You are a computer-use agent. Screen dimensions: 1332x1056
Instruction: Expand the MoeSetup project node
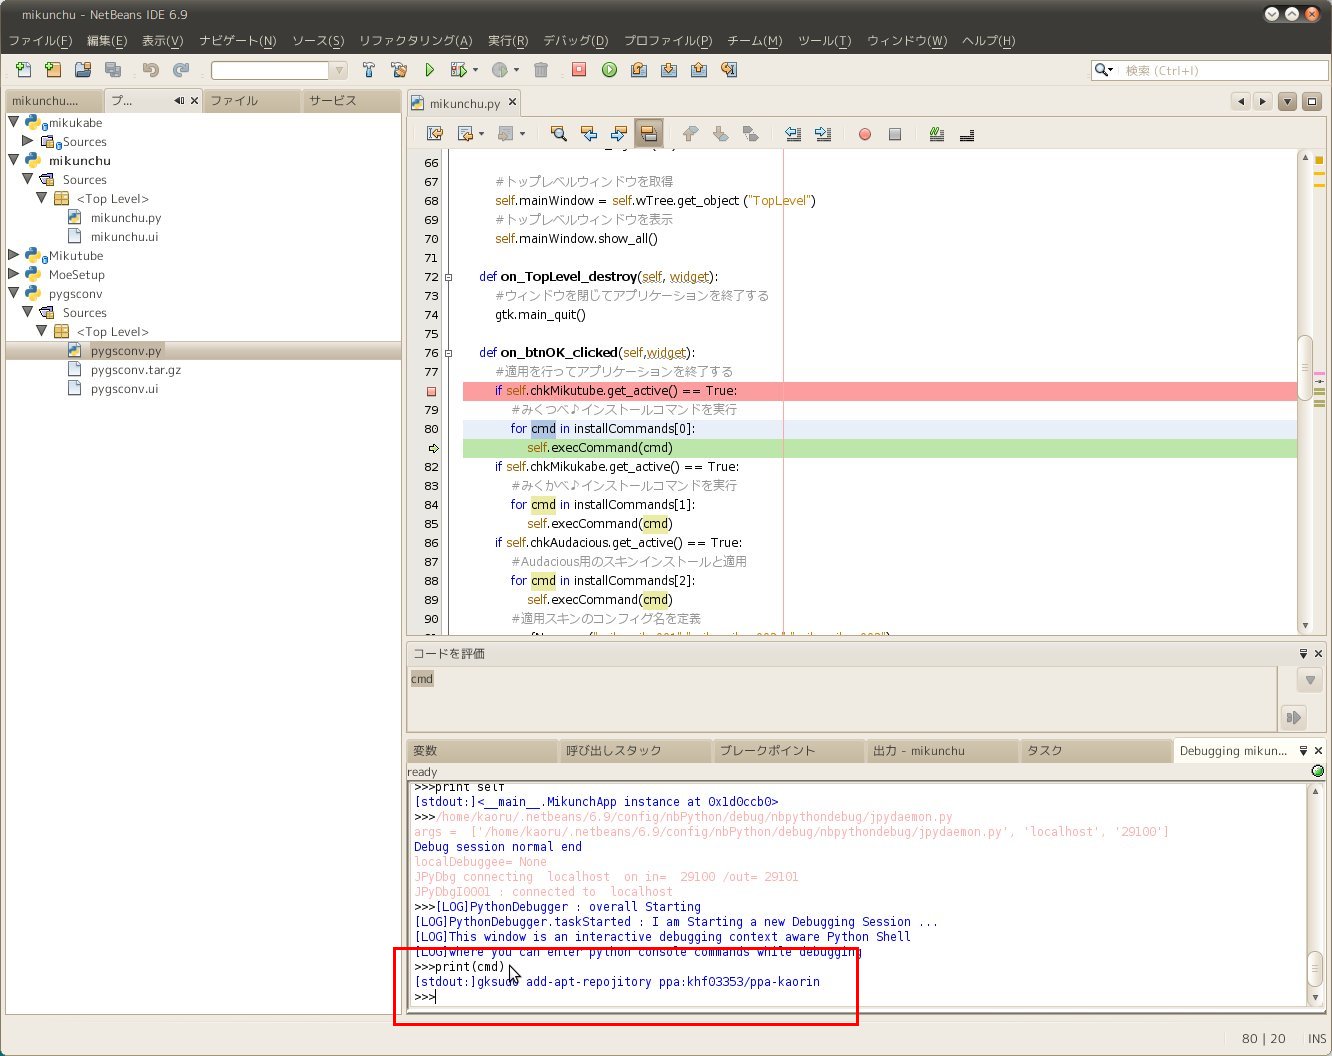[14, 274]
